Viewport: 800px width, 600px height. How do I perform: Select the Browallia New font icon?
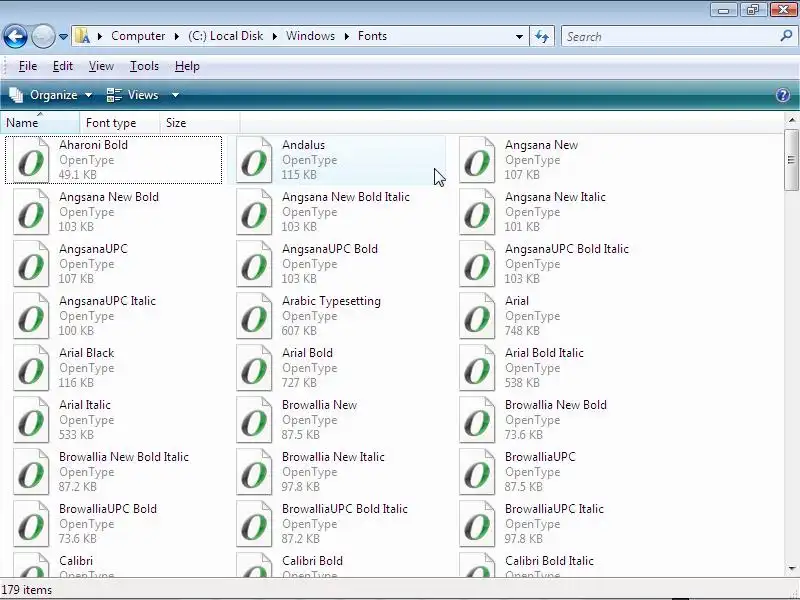(254, 420)
